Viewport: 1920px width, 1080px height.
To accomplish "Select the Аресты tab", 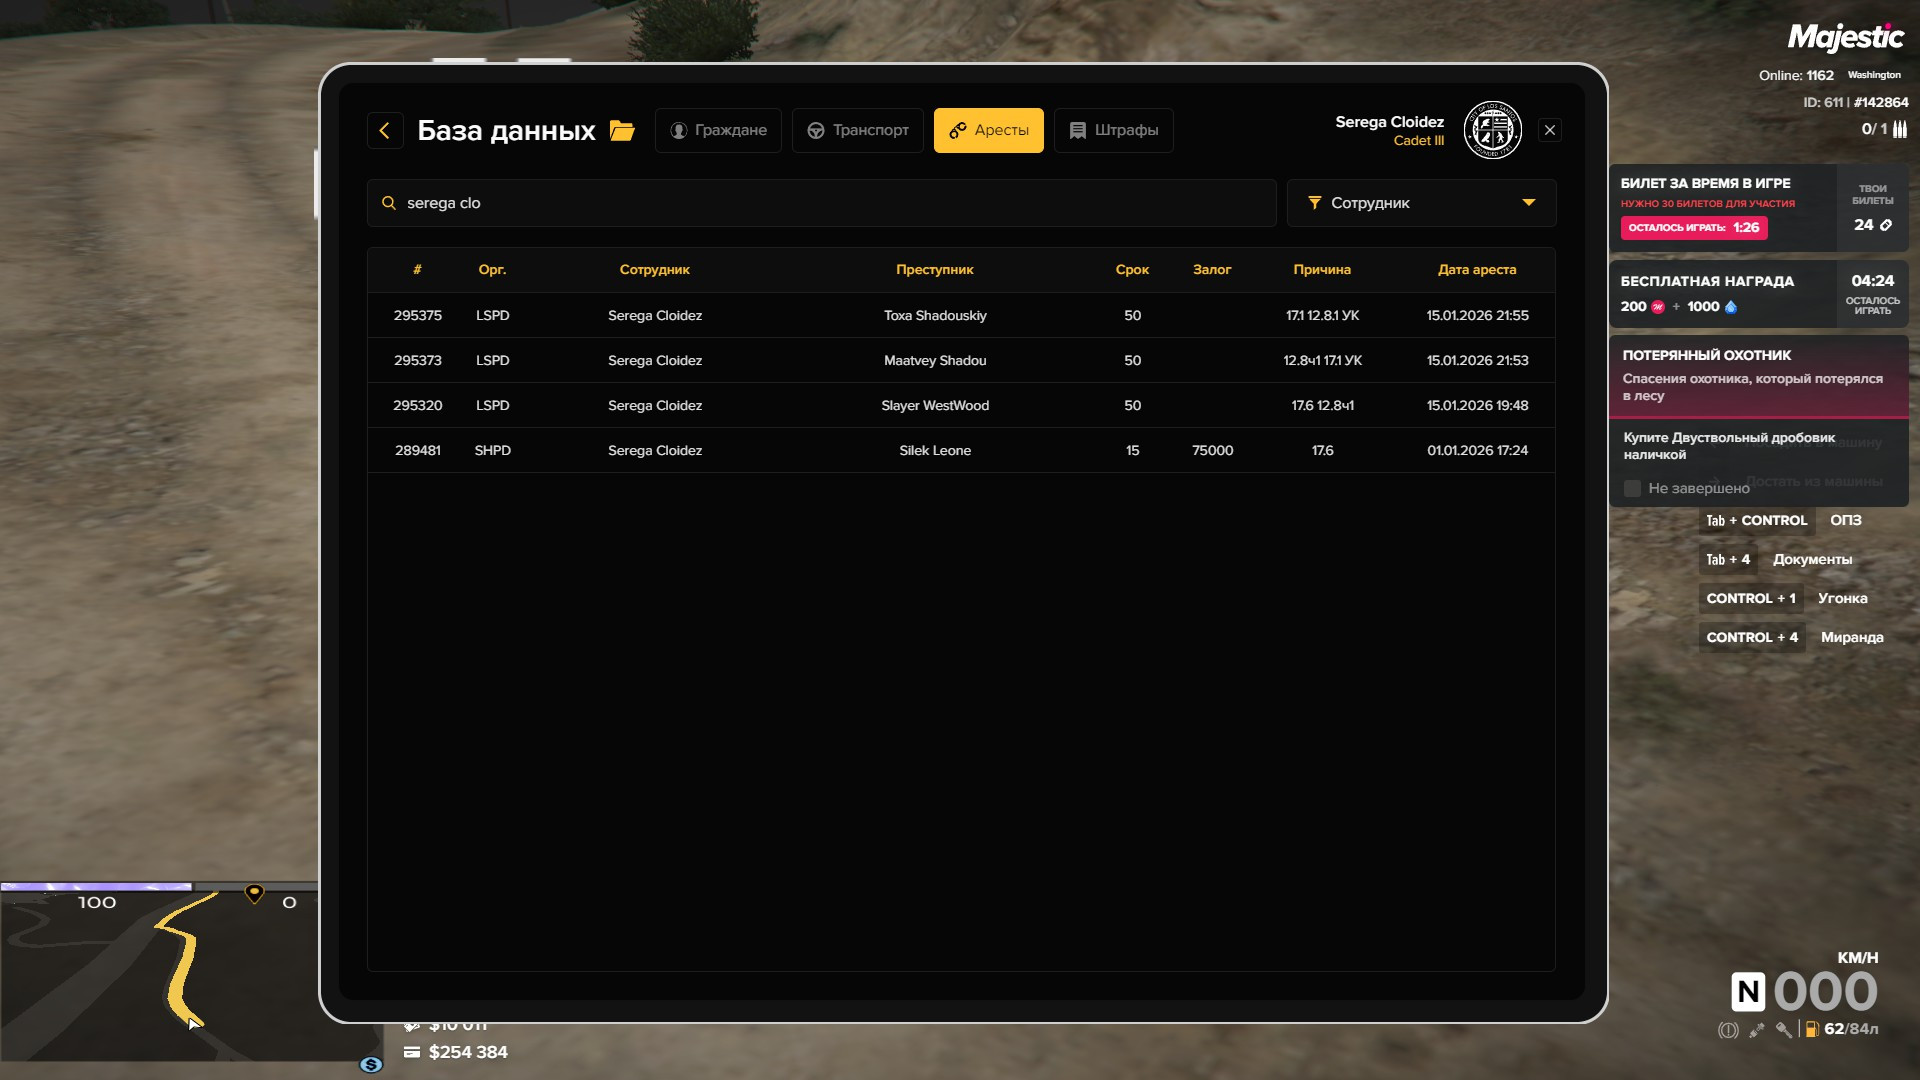I will click(x=988, y=130).
